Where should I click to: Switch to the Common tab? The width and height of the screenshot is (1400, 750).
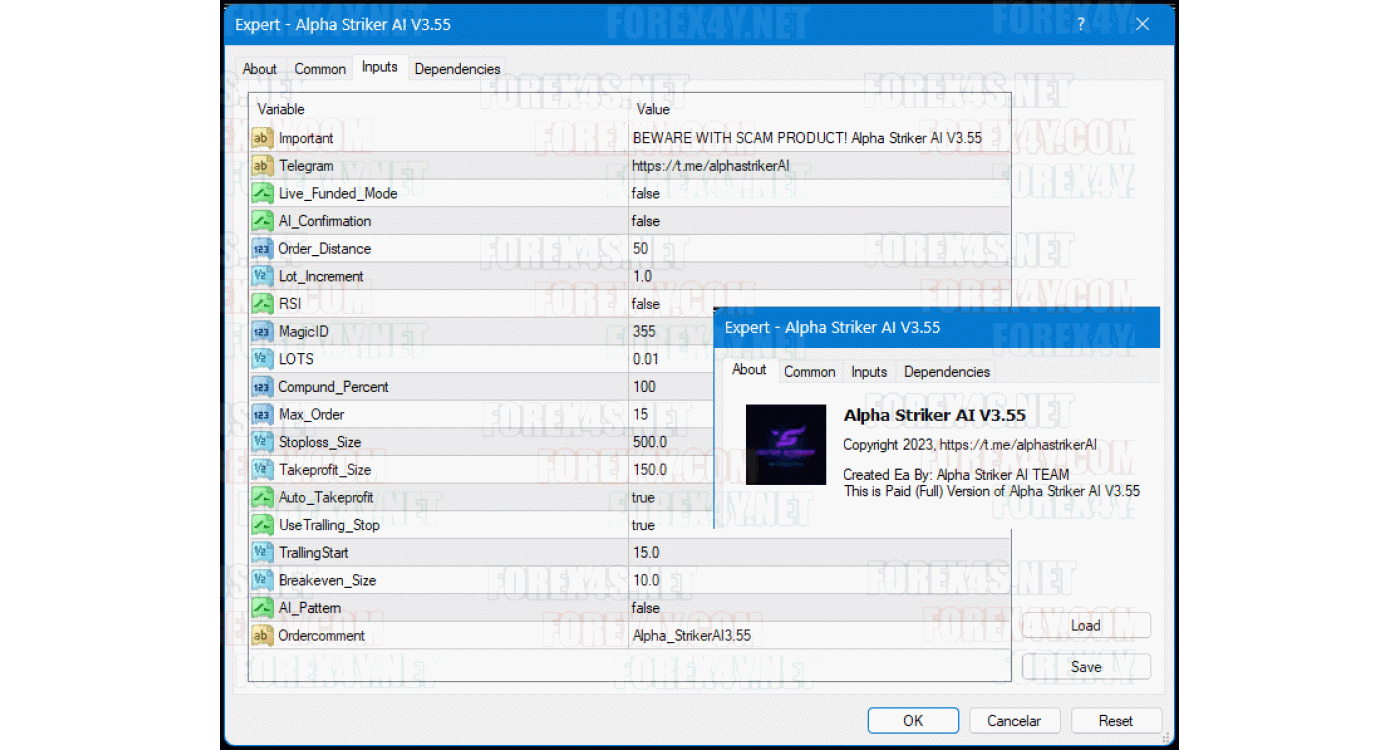click(x=320, y=69)
